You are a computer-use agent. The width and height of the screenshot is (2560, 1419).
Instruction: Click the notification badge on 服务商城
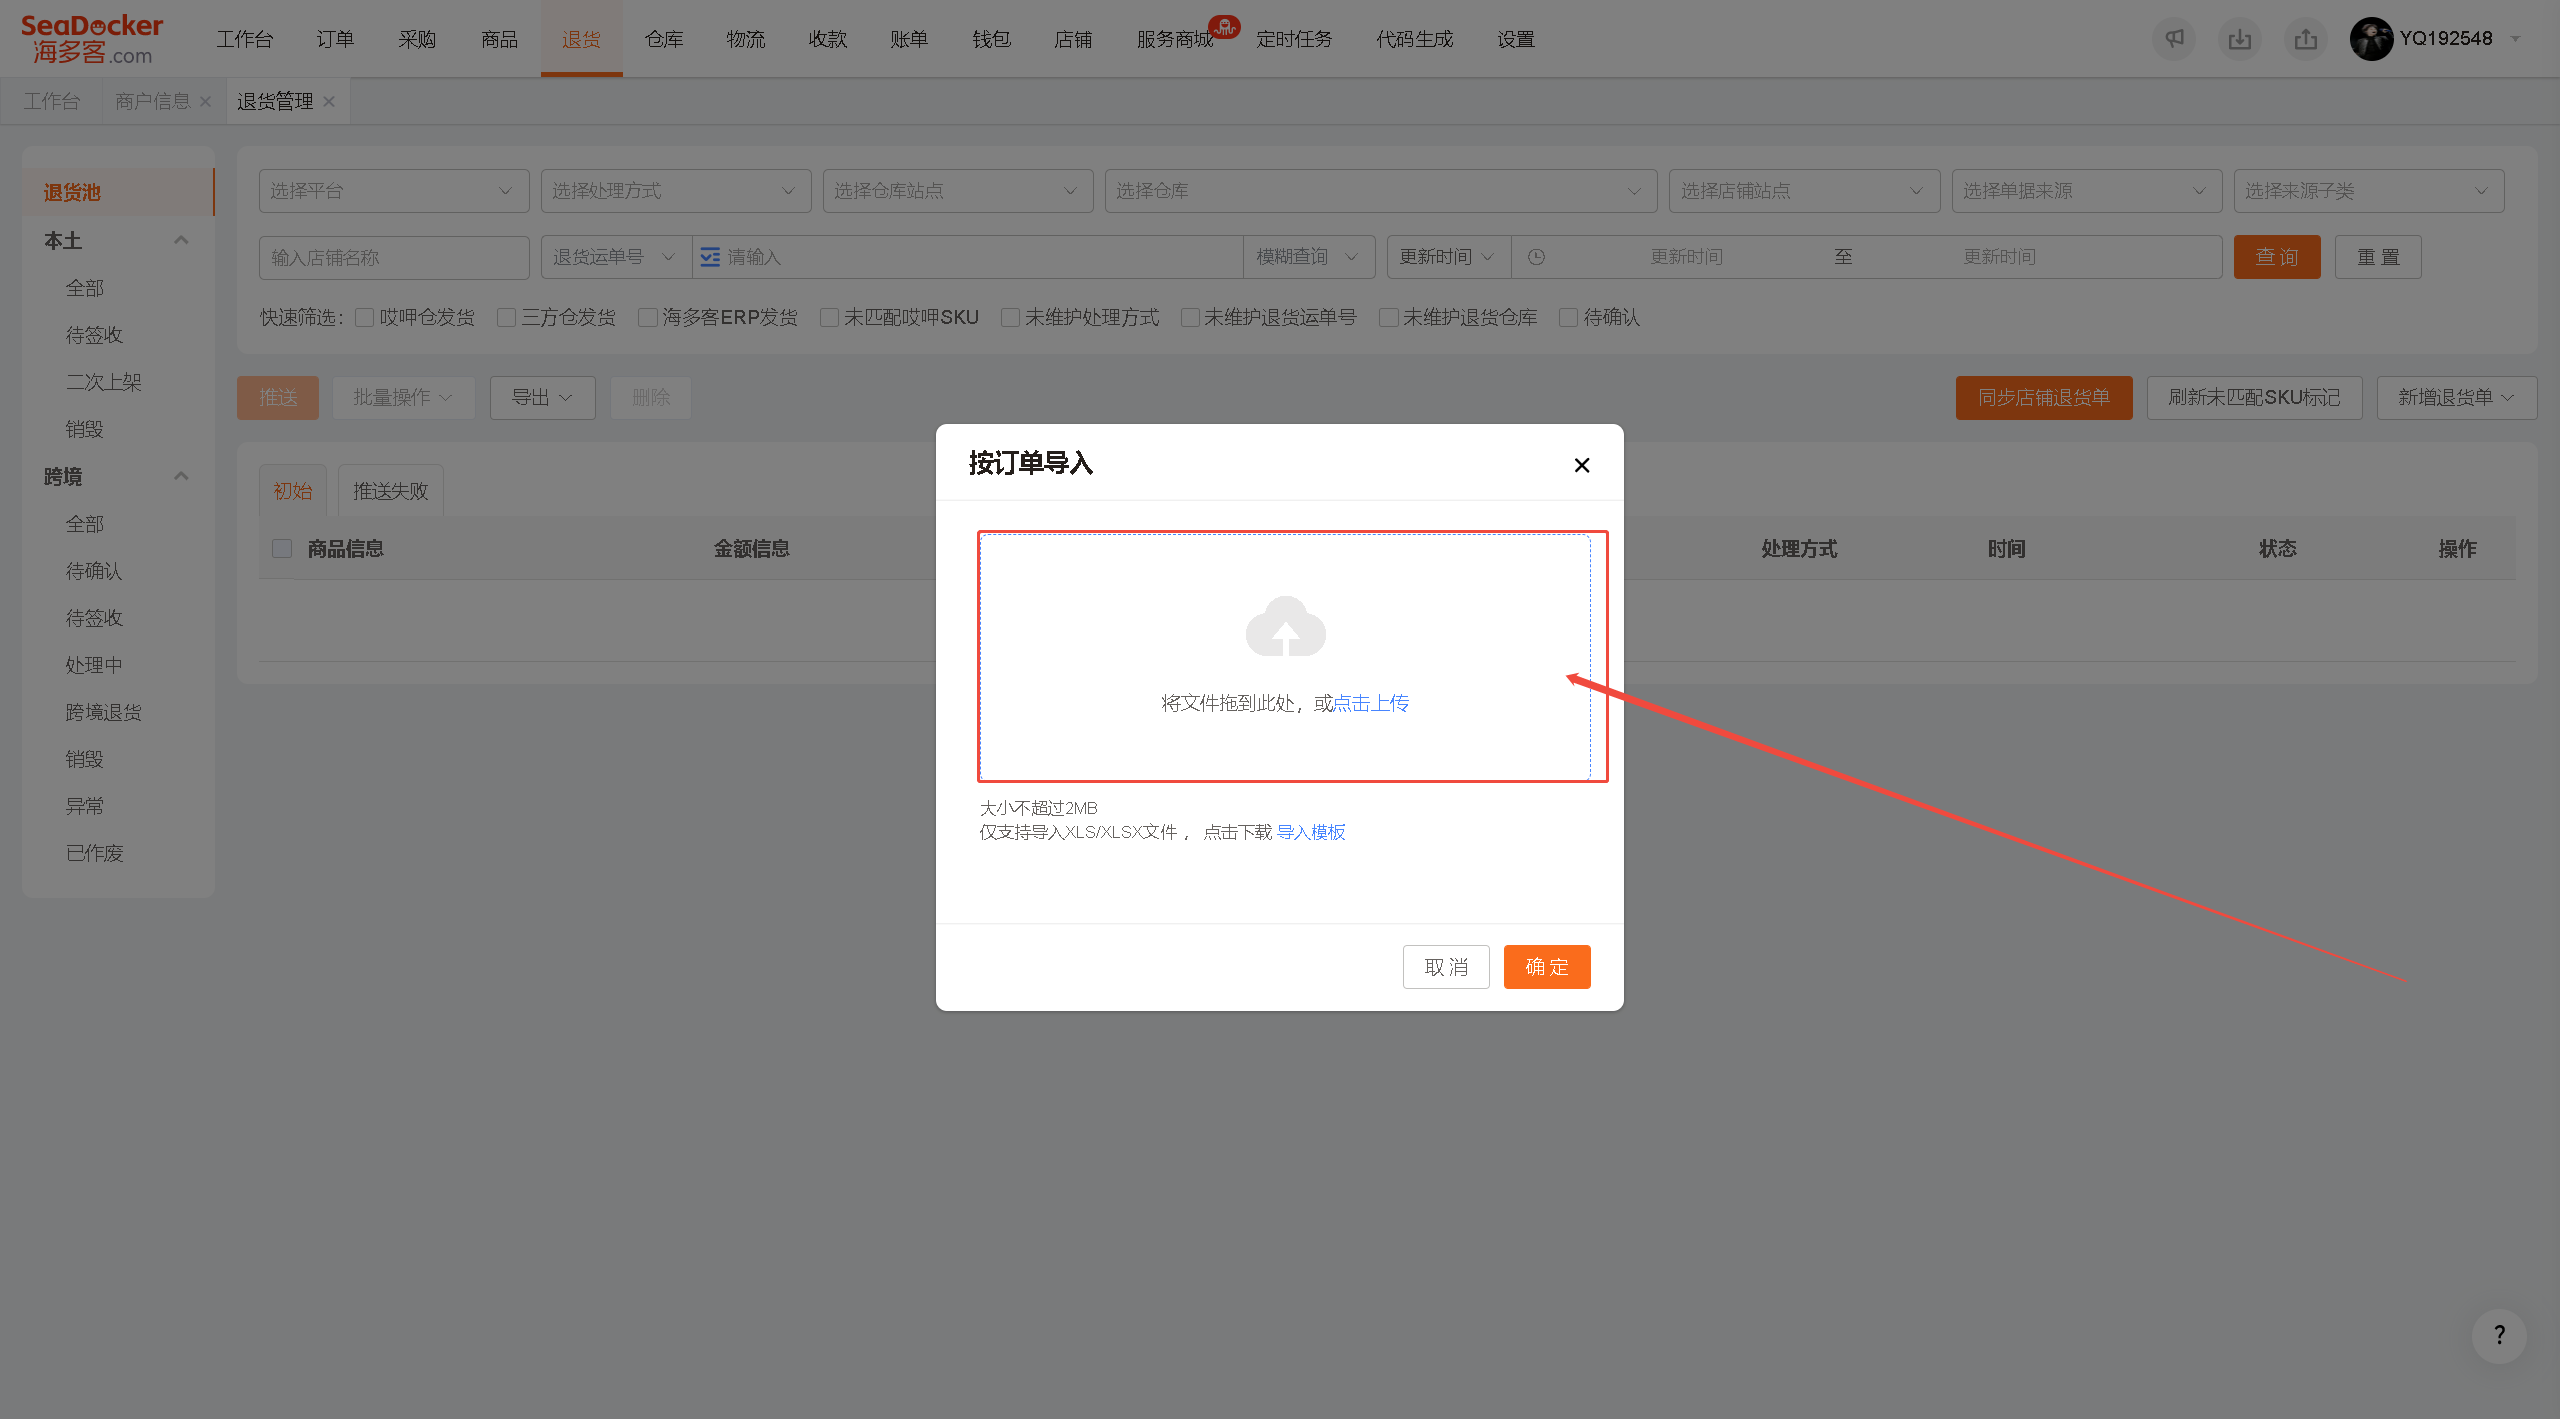point(1224,26)
